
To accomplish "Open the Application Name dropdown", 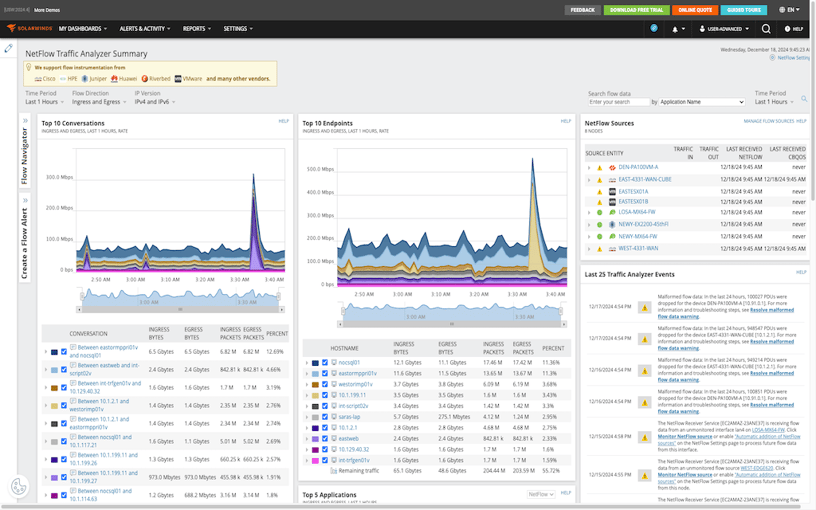I will point(702,102).
